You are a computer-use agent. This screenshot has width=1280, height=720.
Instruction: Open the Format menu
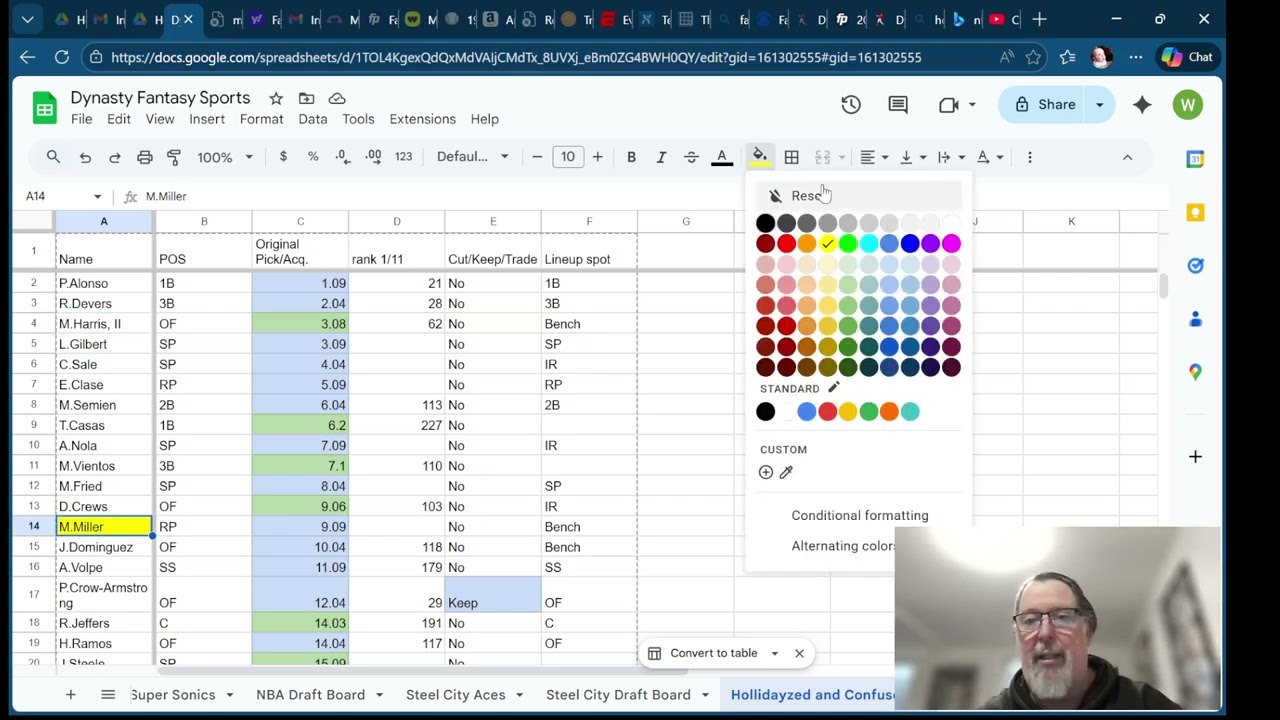click(261, 119)
